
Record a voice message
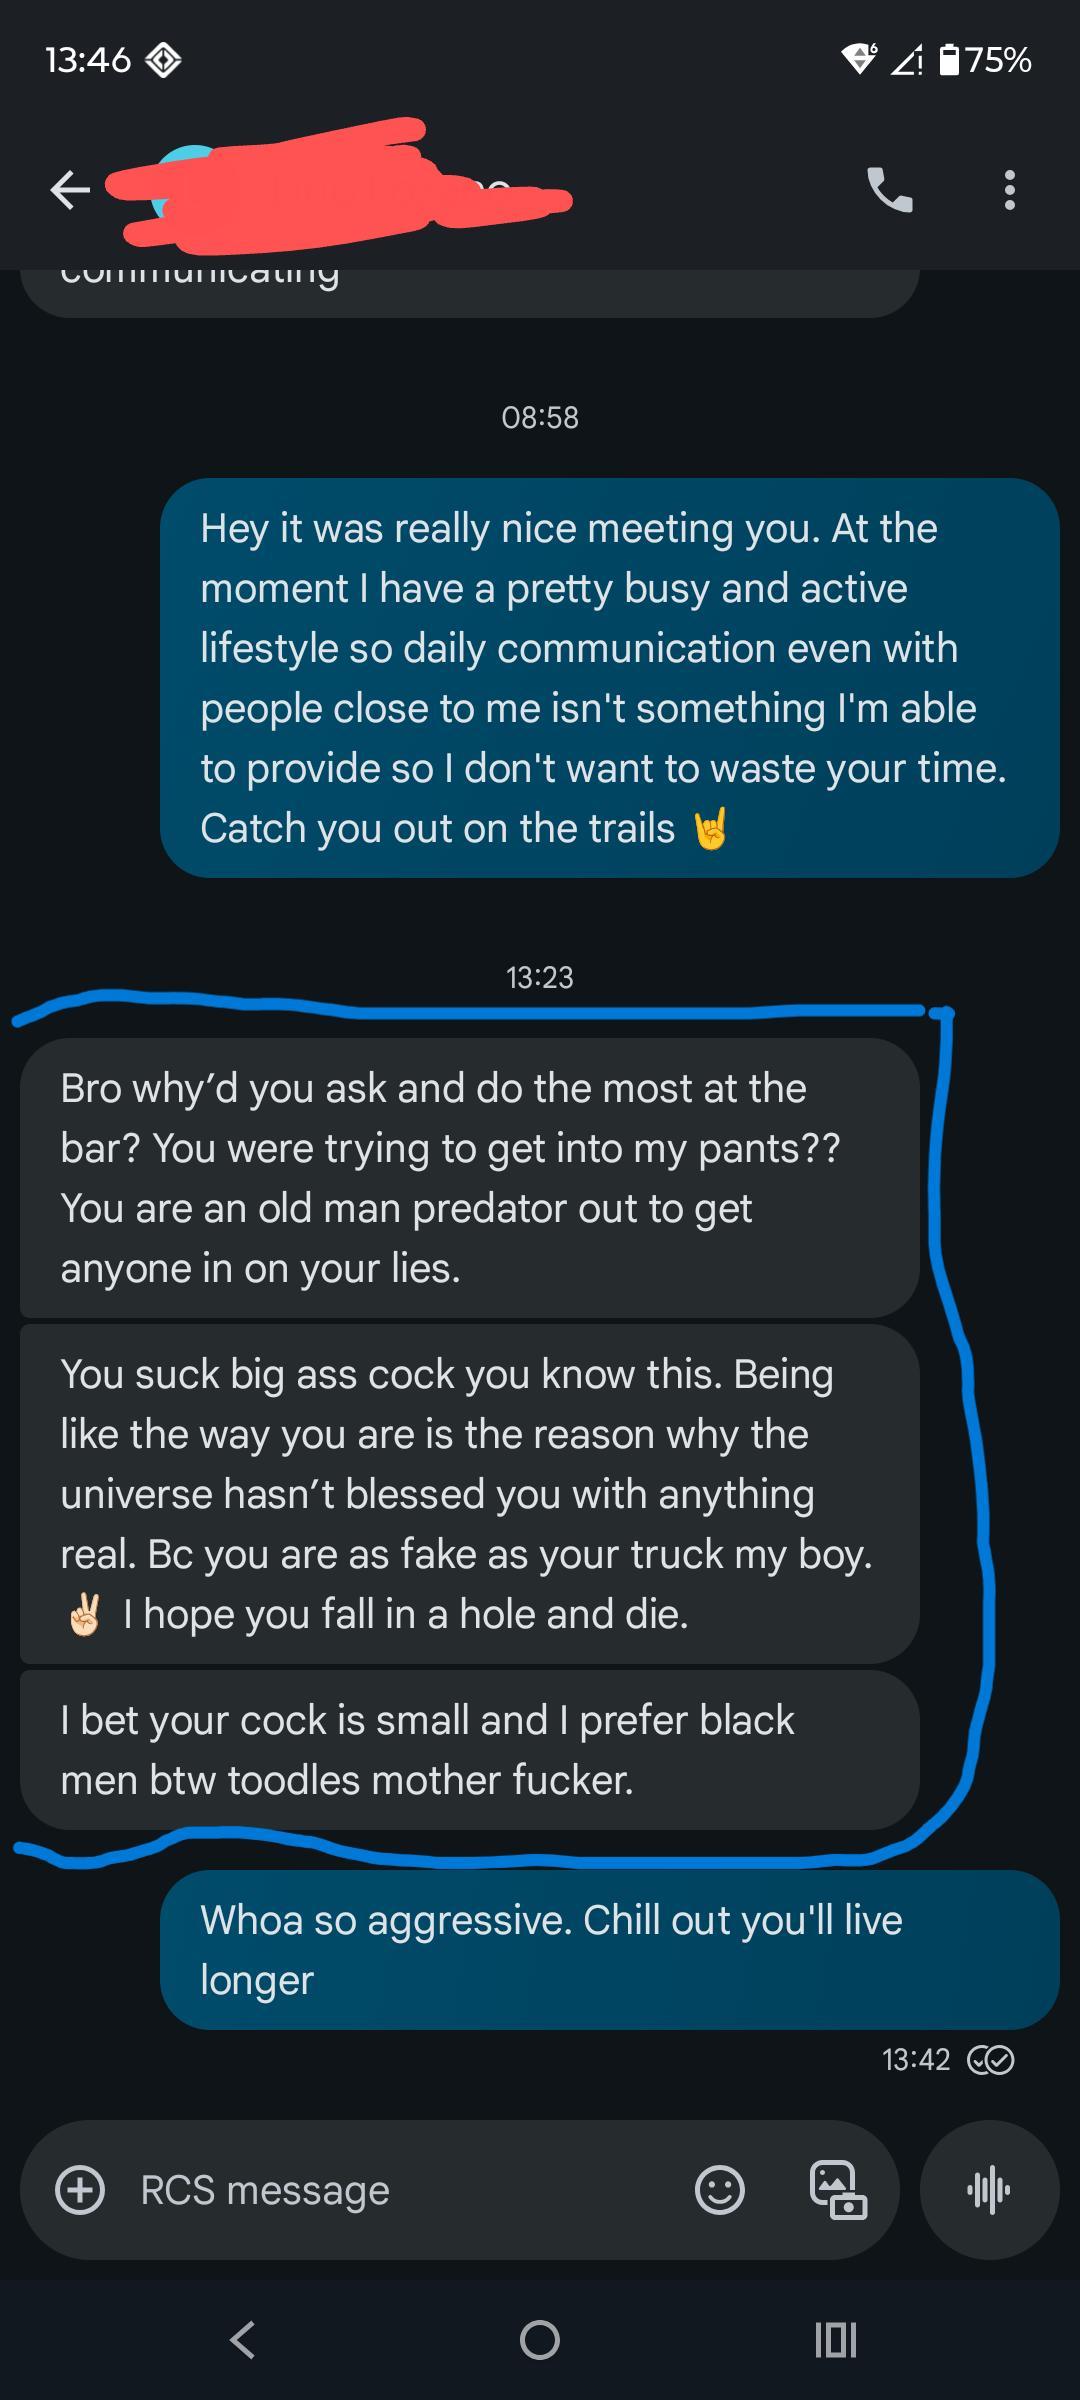coord(989,2190)
